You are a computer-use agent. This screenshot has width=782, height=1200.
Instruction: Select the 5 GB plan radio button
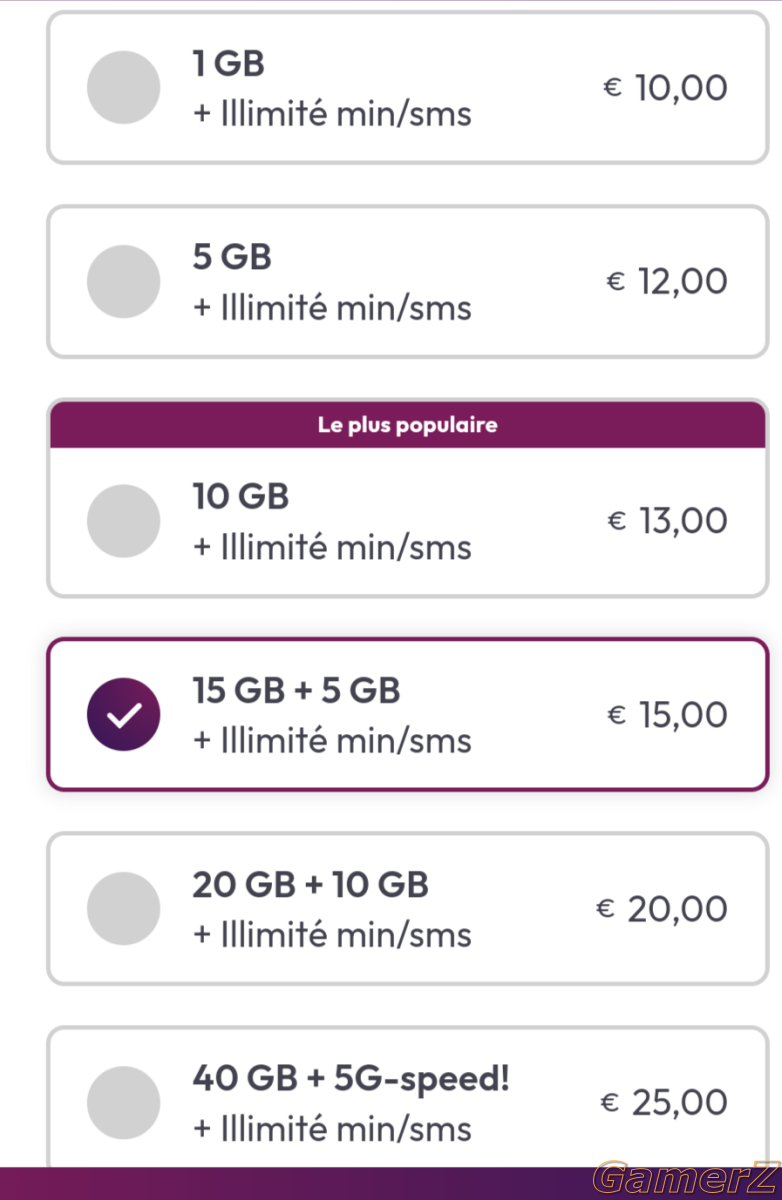[x=124, y=282]
